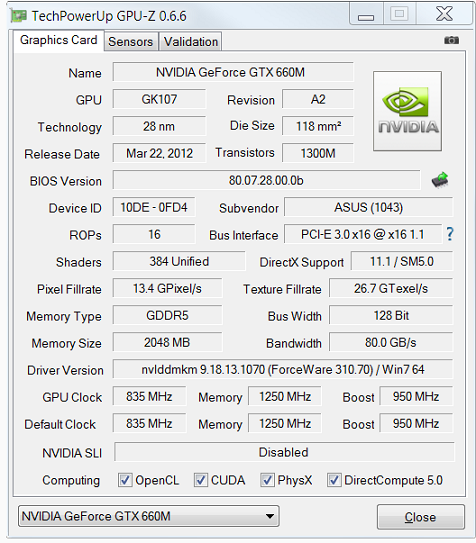Switch to the Sensors tab
Viewport: 476px width, 543px height.
pos(131,42)
